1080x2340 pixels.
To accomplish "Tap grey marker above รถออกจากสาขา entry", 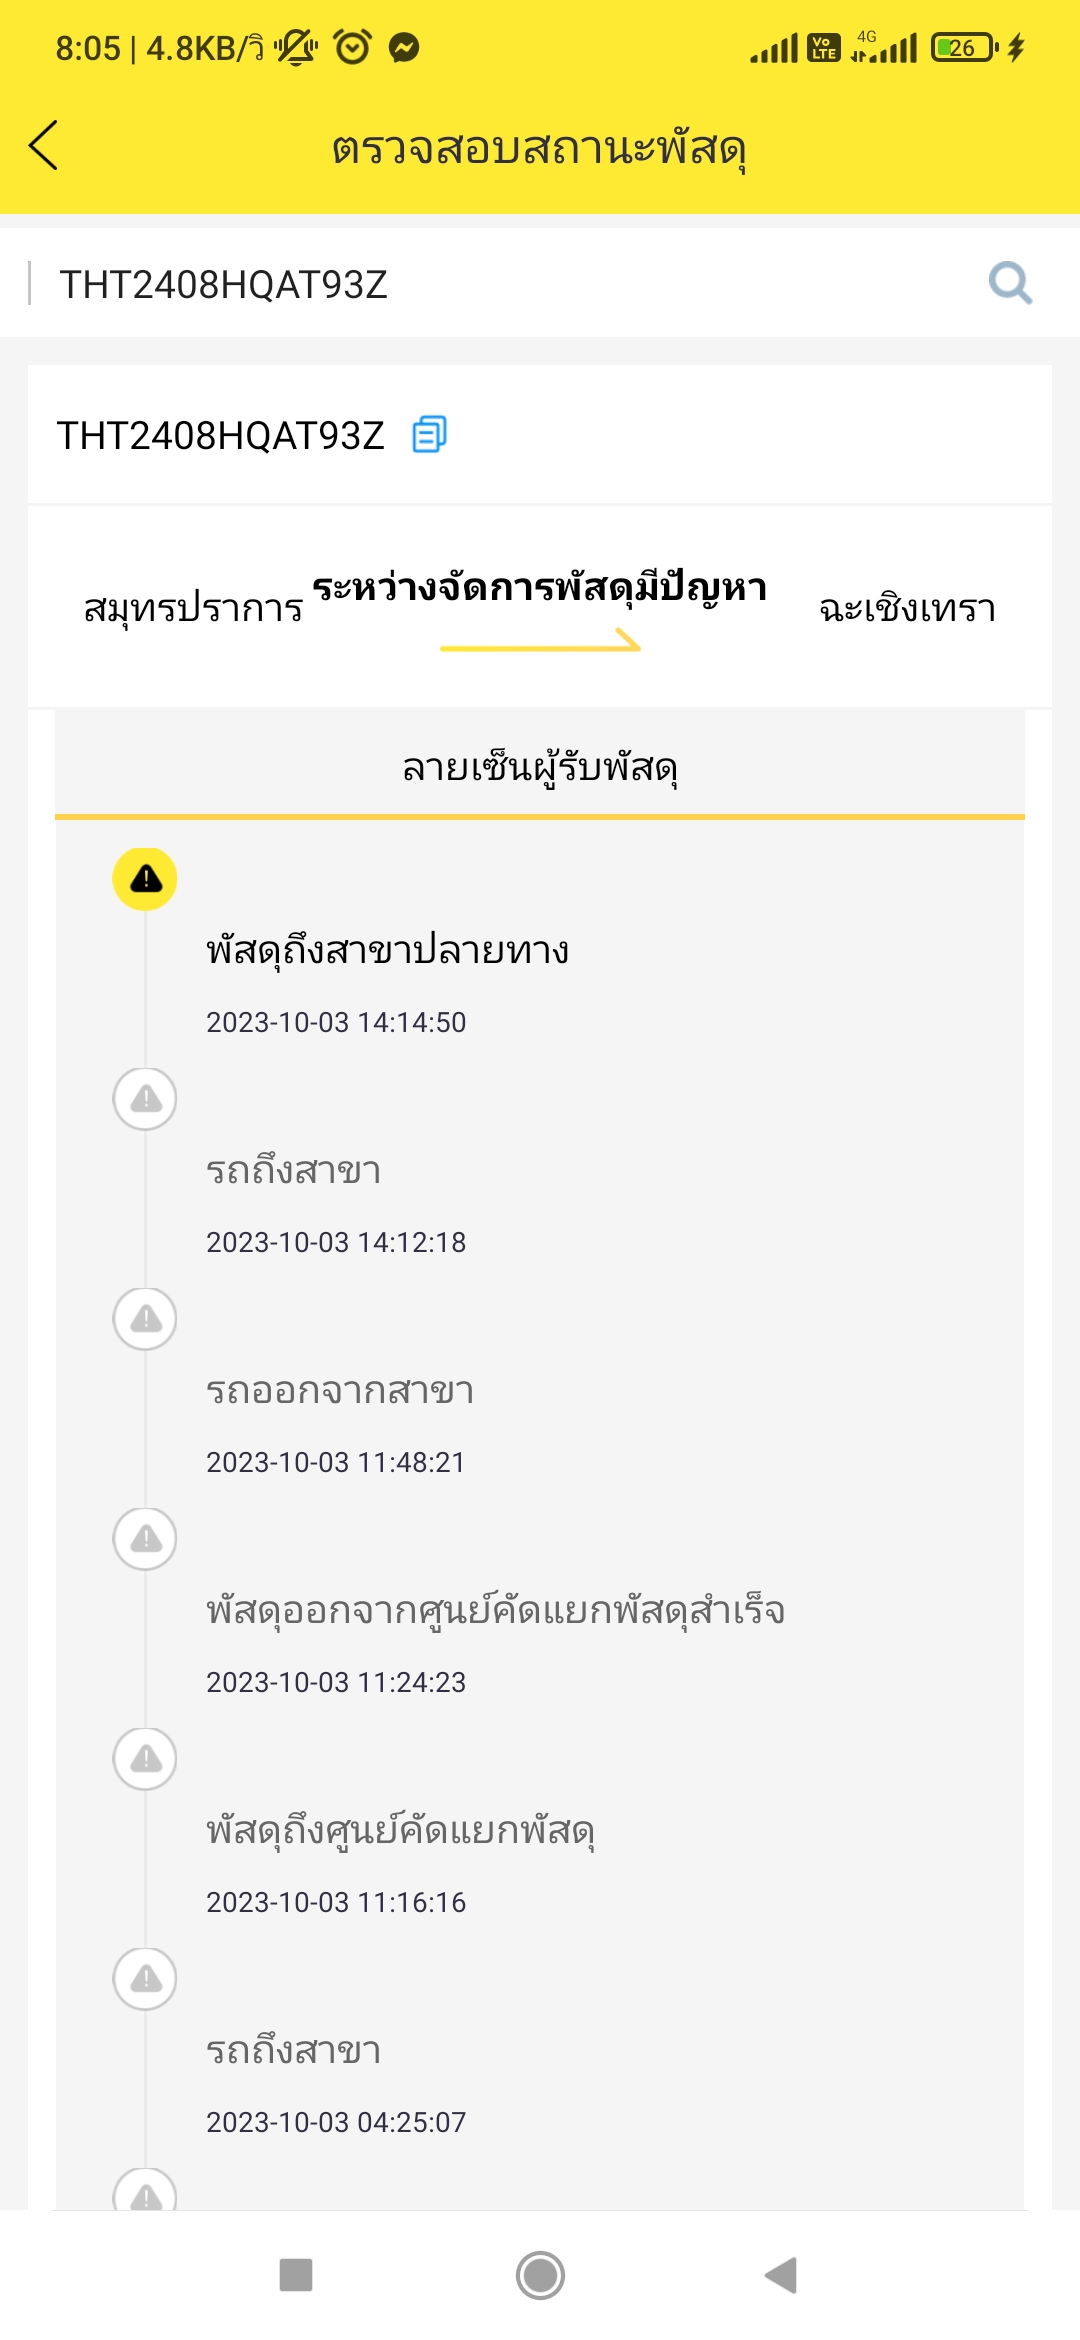I will coord(145,1319).
